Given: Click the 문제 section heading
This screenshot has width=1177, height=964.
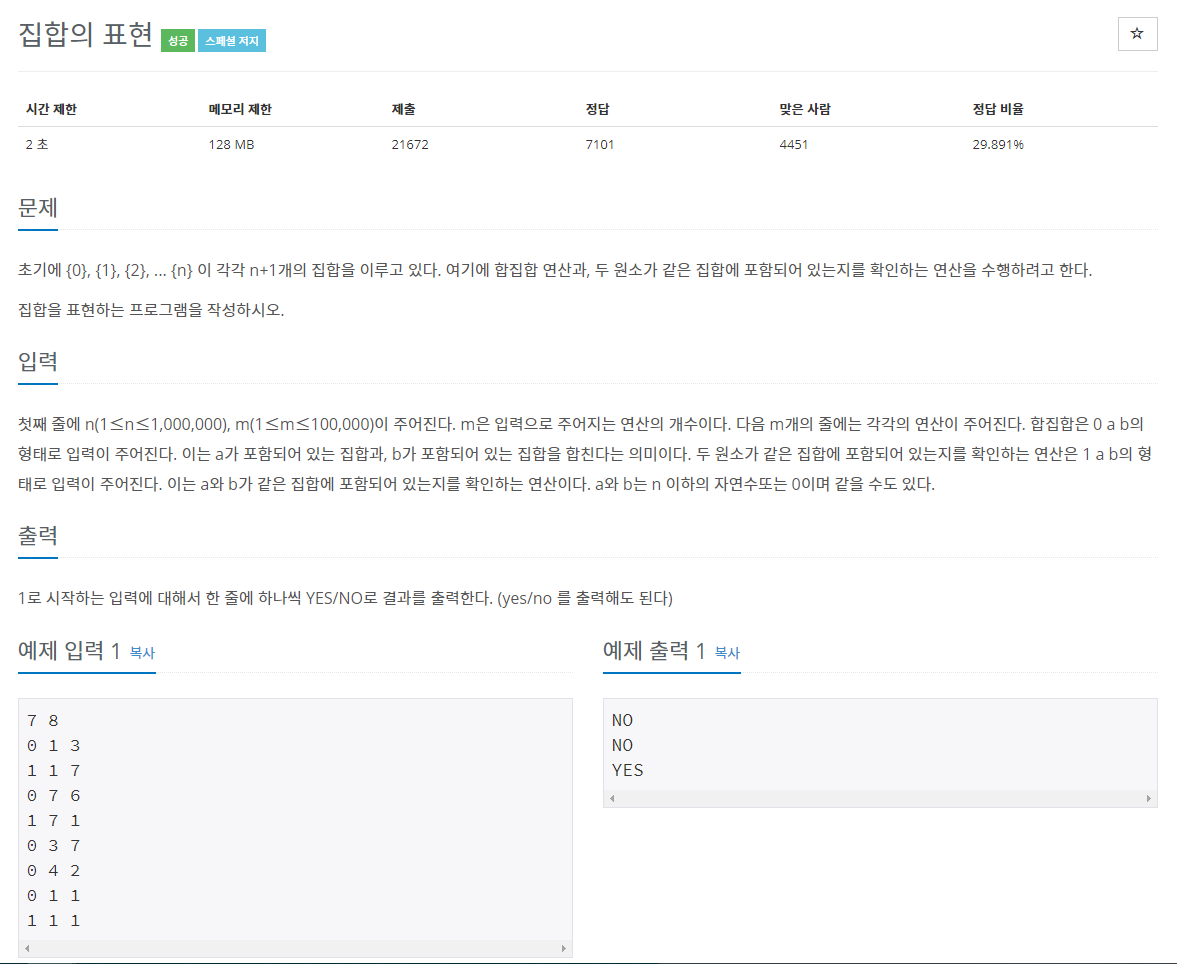Looking at the screenshot, I should coord(38,208).
